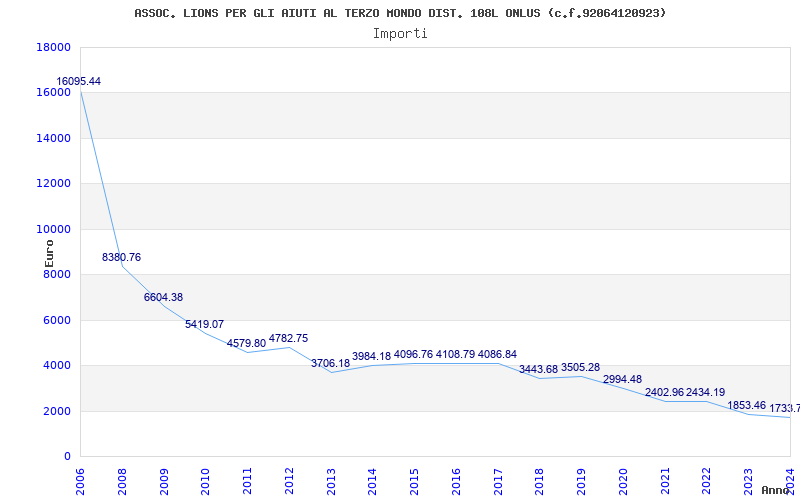
Task: Click the Euro y-axis label
Action: point(49,253)
